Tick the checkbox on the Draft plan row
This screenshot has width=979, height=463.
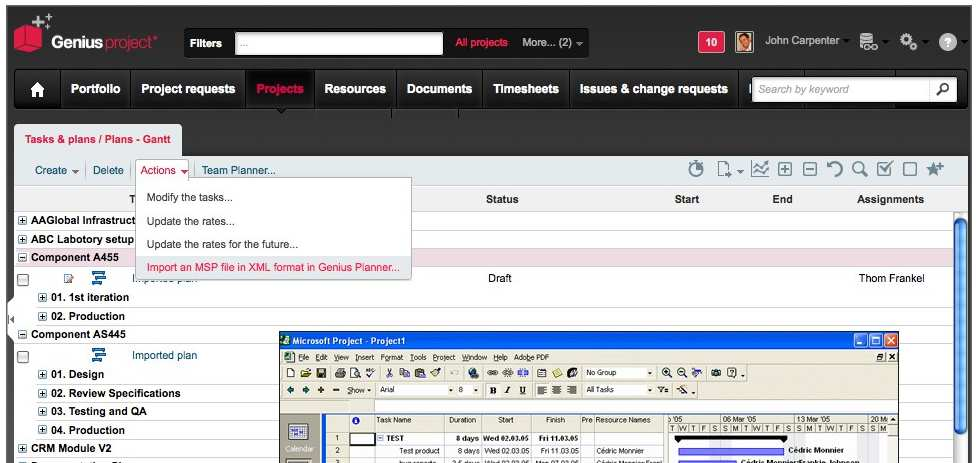tap(23, 280)
